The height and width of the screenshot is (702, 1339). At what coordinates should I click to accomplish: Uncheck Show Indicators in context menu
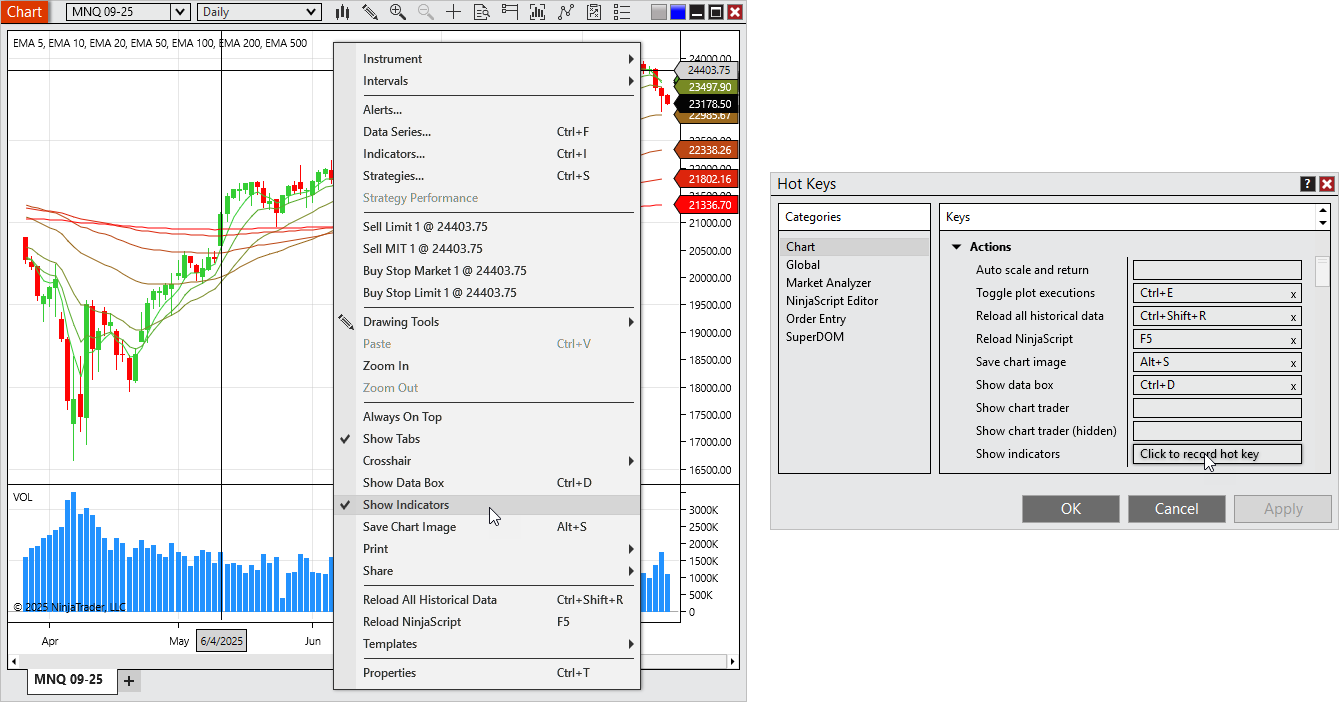[405, 505]
